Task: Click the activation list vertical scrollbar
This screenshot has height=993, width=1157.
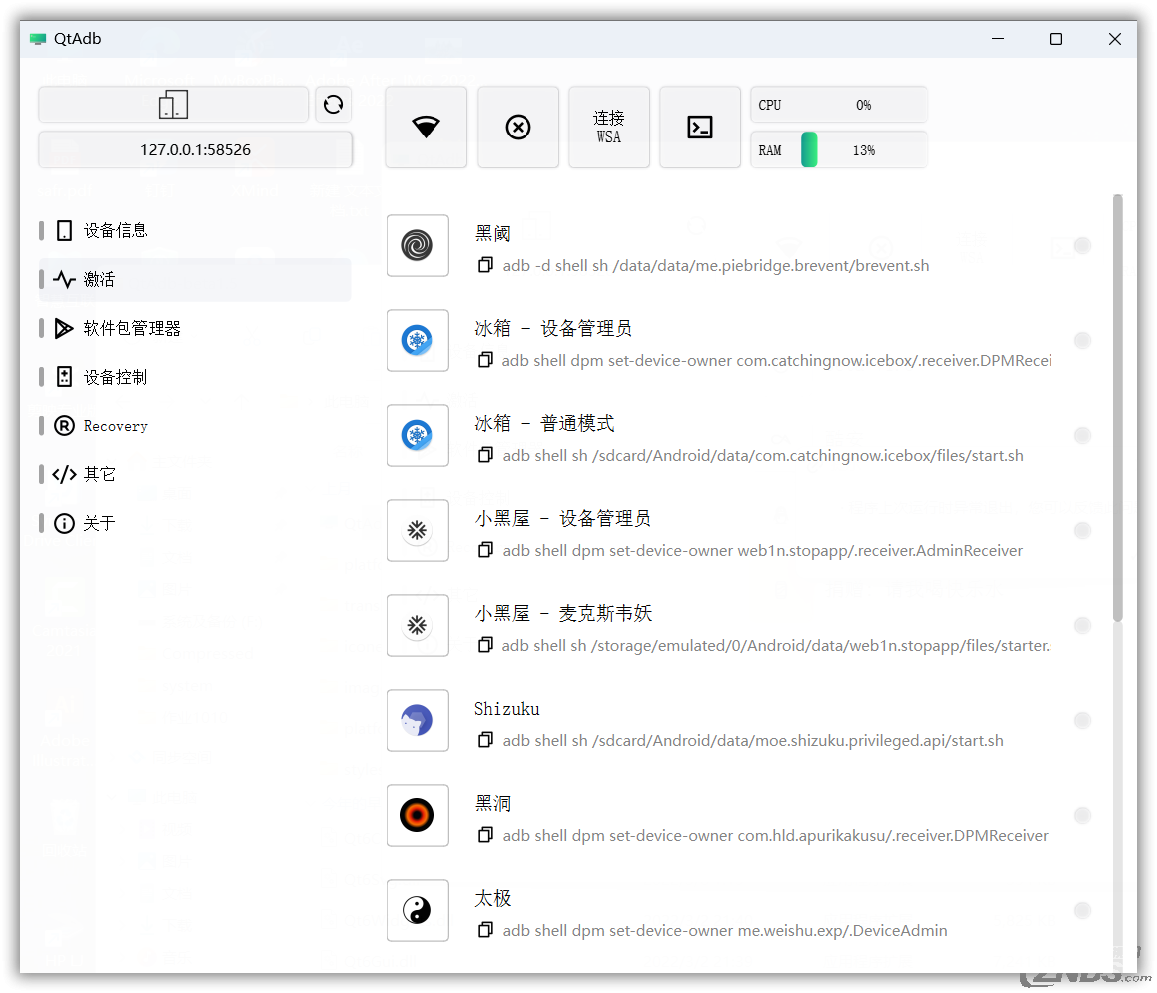Action: pos(1118,408)
